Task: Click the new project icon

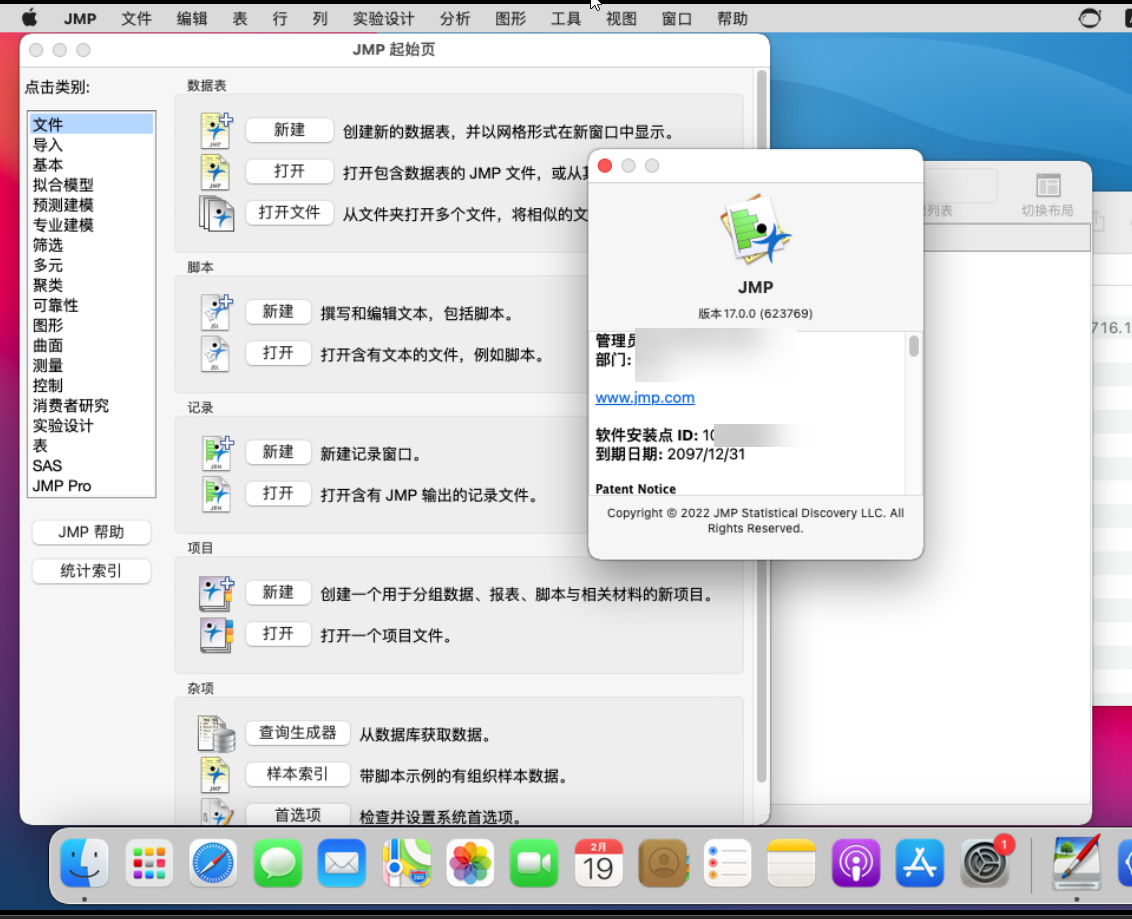Action: click(x=217, y=593)
